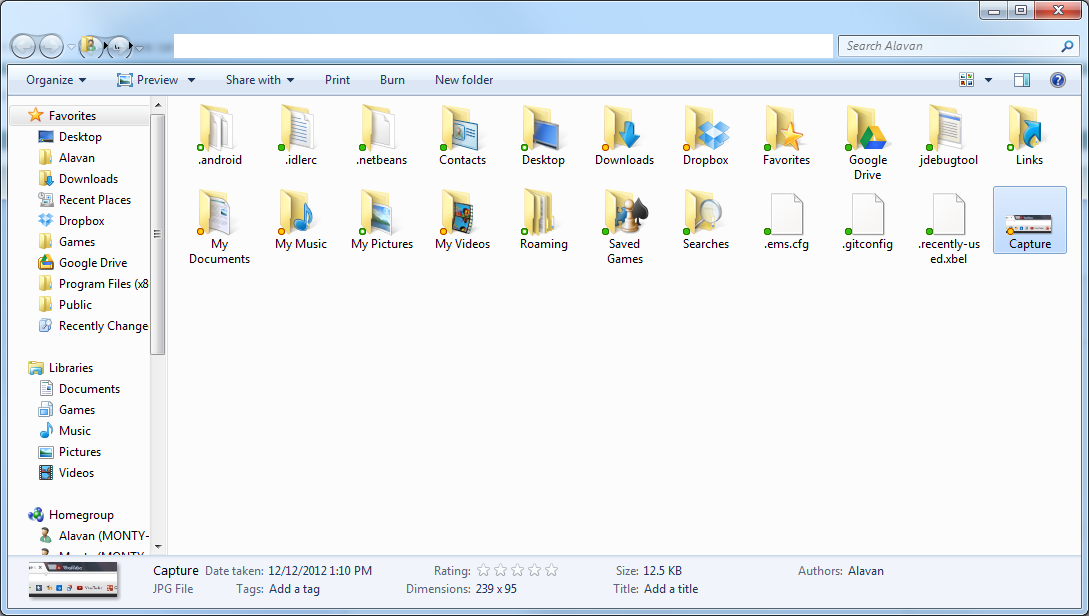Open the Desktop folder in file pane
The width and height of the screenshot is (1089, 616).
(543, 136)
